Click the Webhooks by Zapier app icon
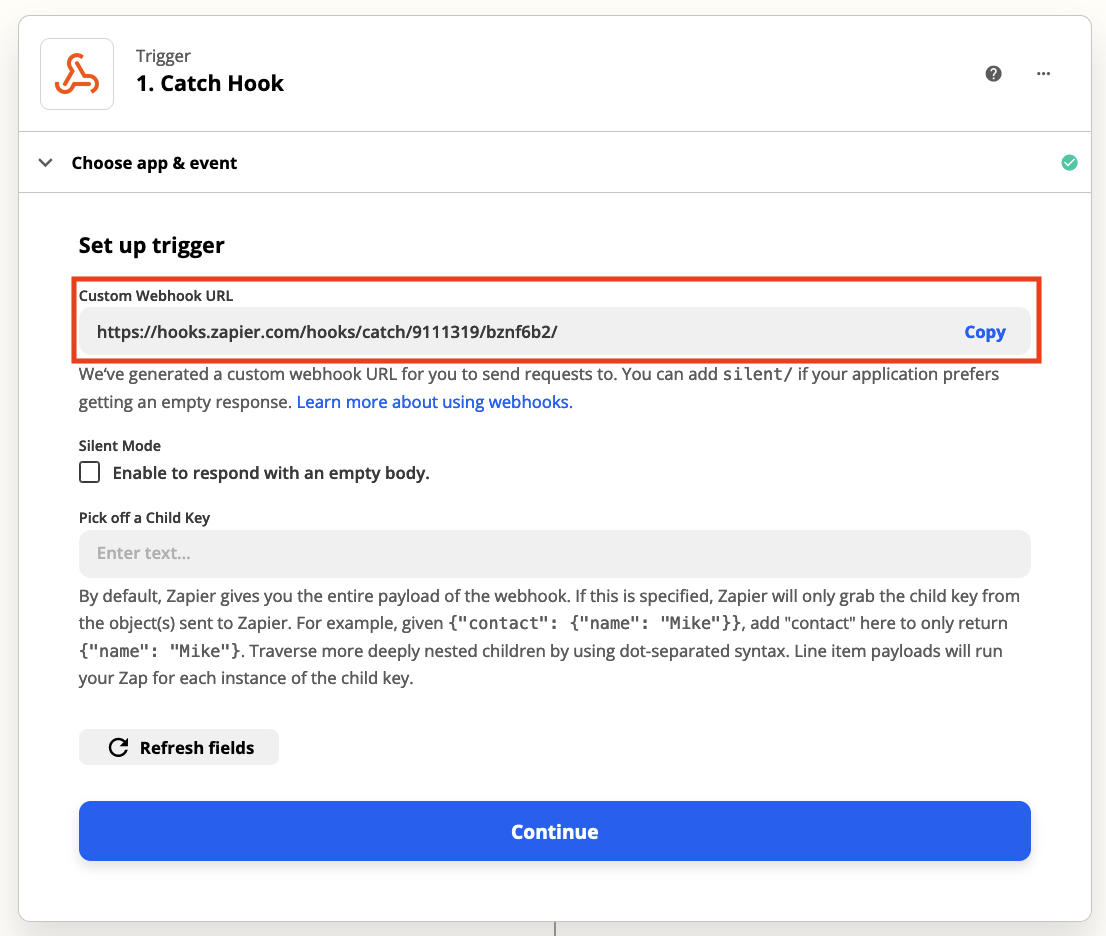 (77, 74)
